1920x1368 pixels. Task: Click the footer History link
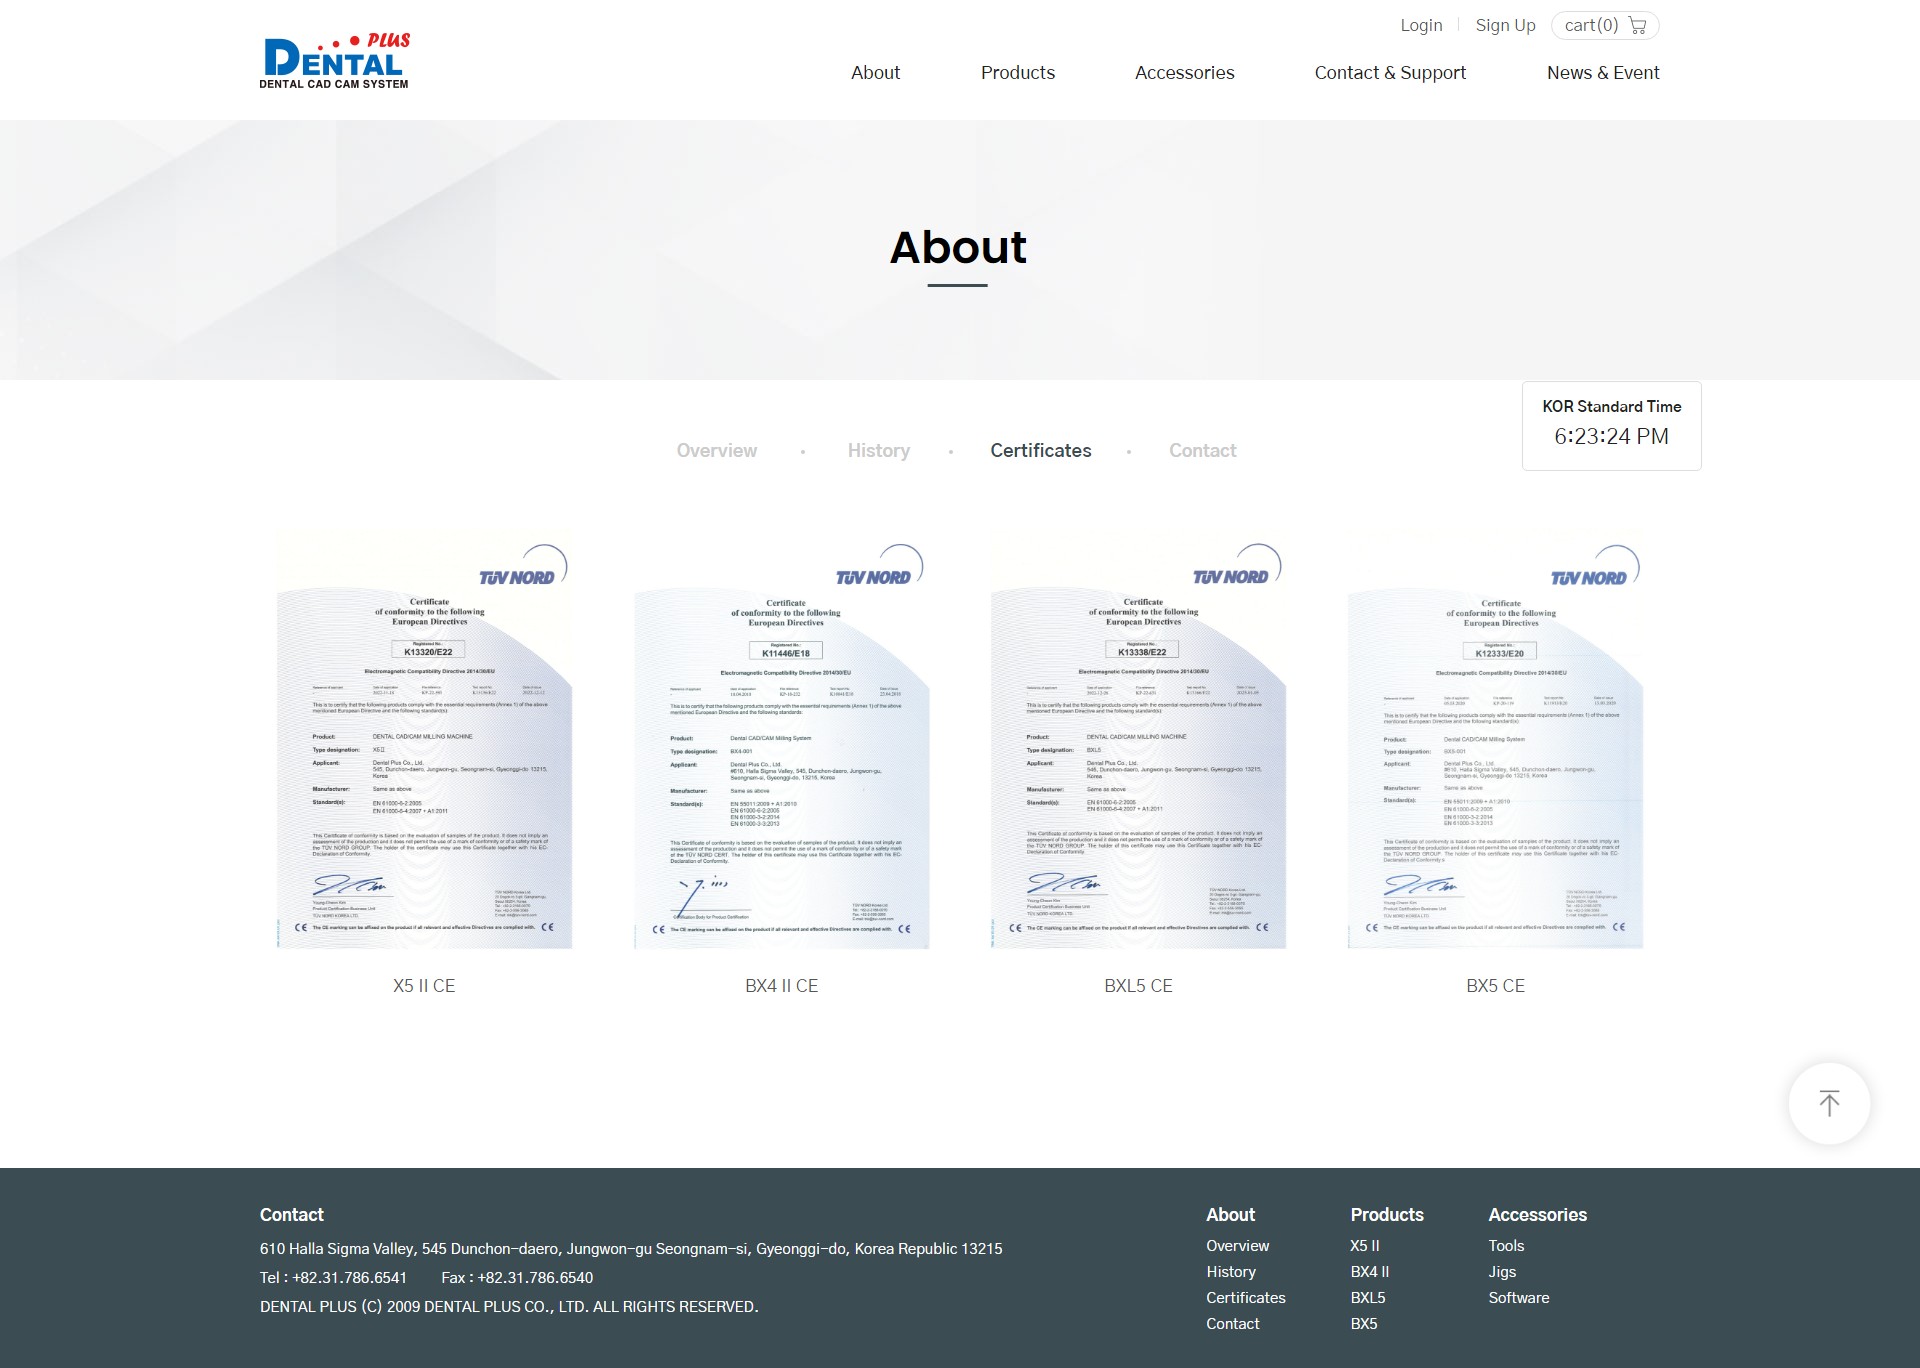(x=1231, y=1271)
